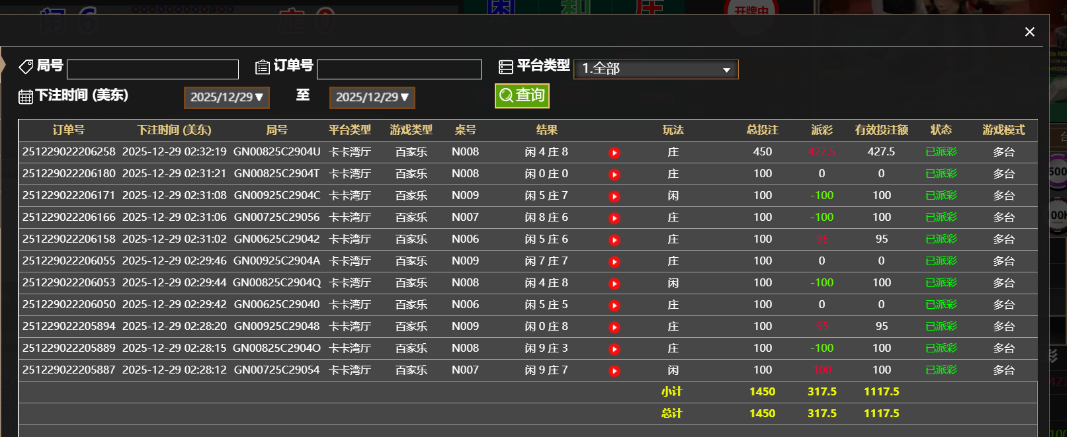Image resolution: width=1067 pixels, height=437 pixels.
Task: Click result 闲 4 庄 8 of order 251229022206258
Action: (x=546, y=152)
